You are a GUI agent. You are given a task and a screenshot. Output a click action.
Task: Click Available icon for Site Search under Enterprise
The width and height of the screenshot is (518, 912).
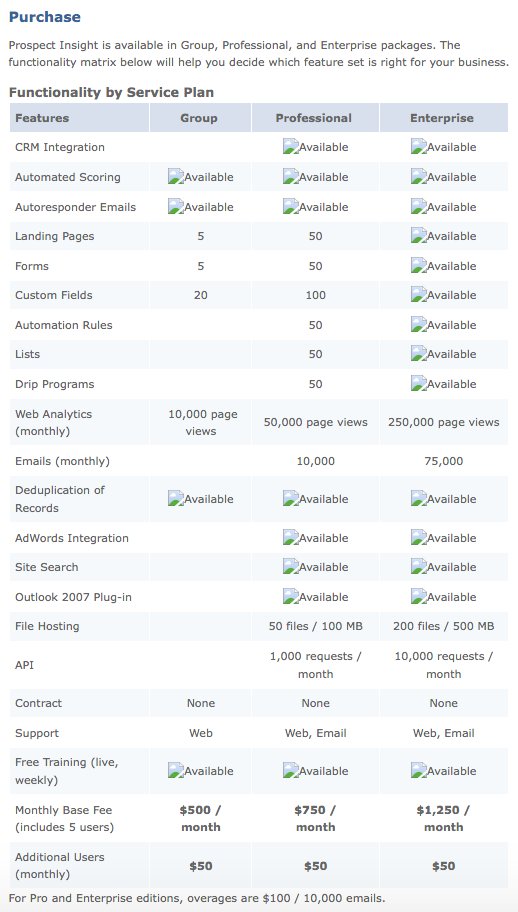click(444, 567)
